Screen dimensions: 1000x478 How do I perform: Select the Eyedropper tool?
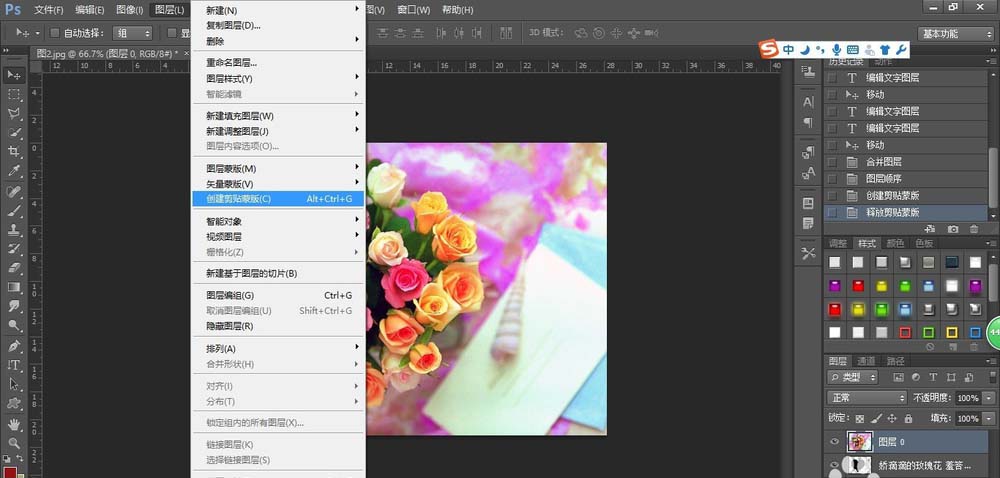pyautogui.click(x=14, y=171)
